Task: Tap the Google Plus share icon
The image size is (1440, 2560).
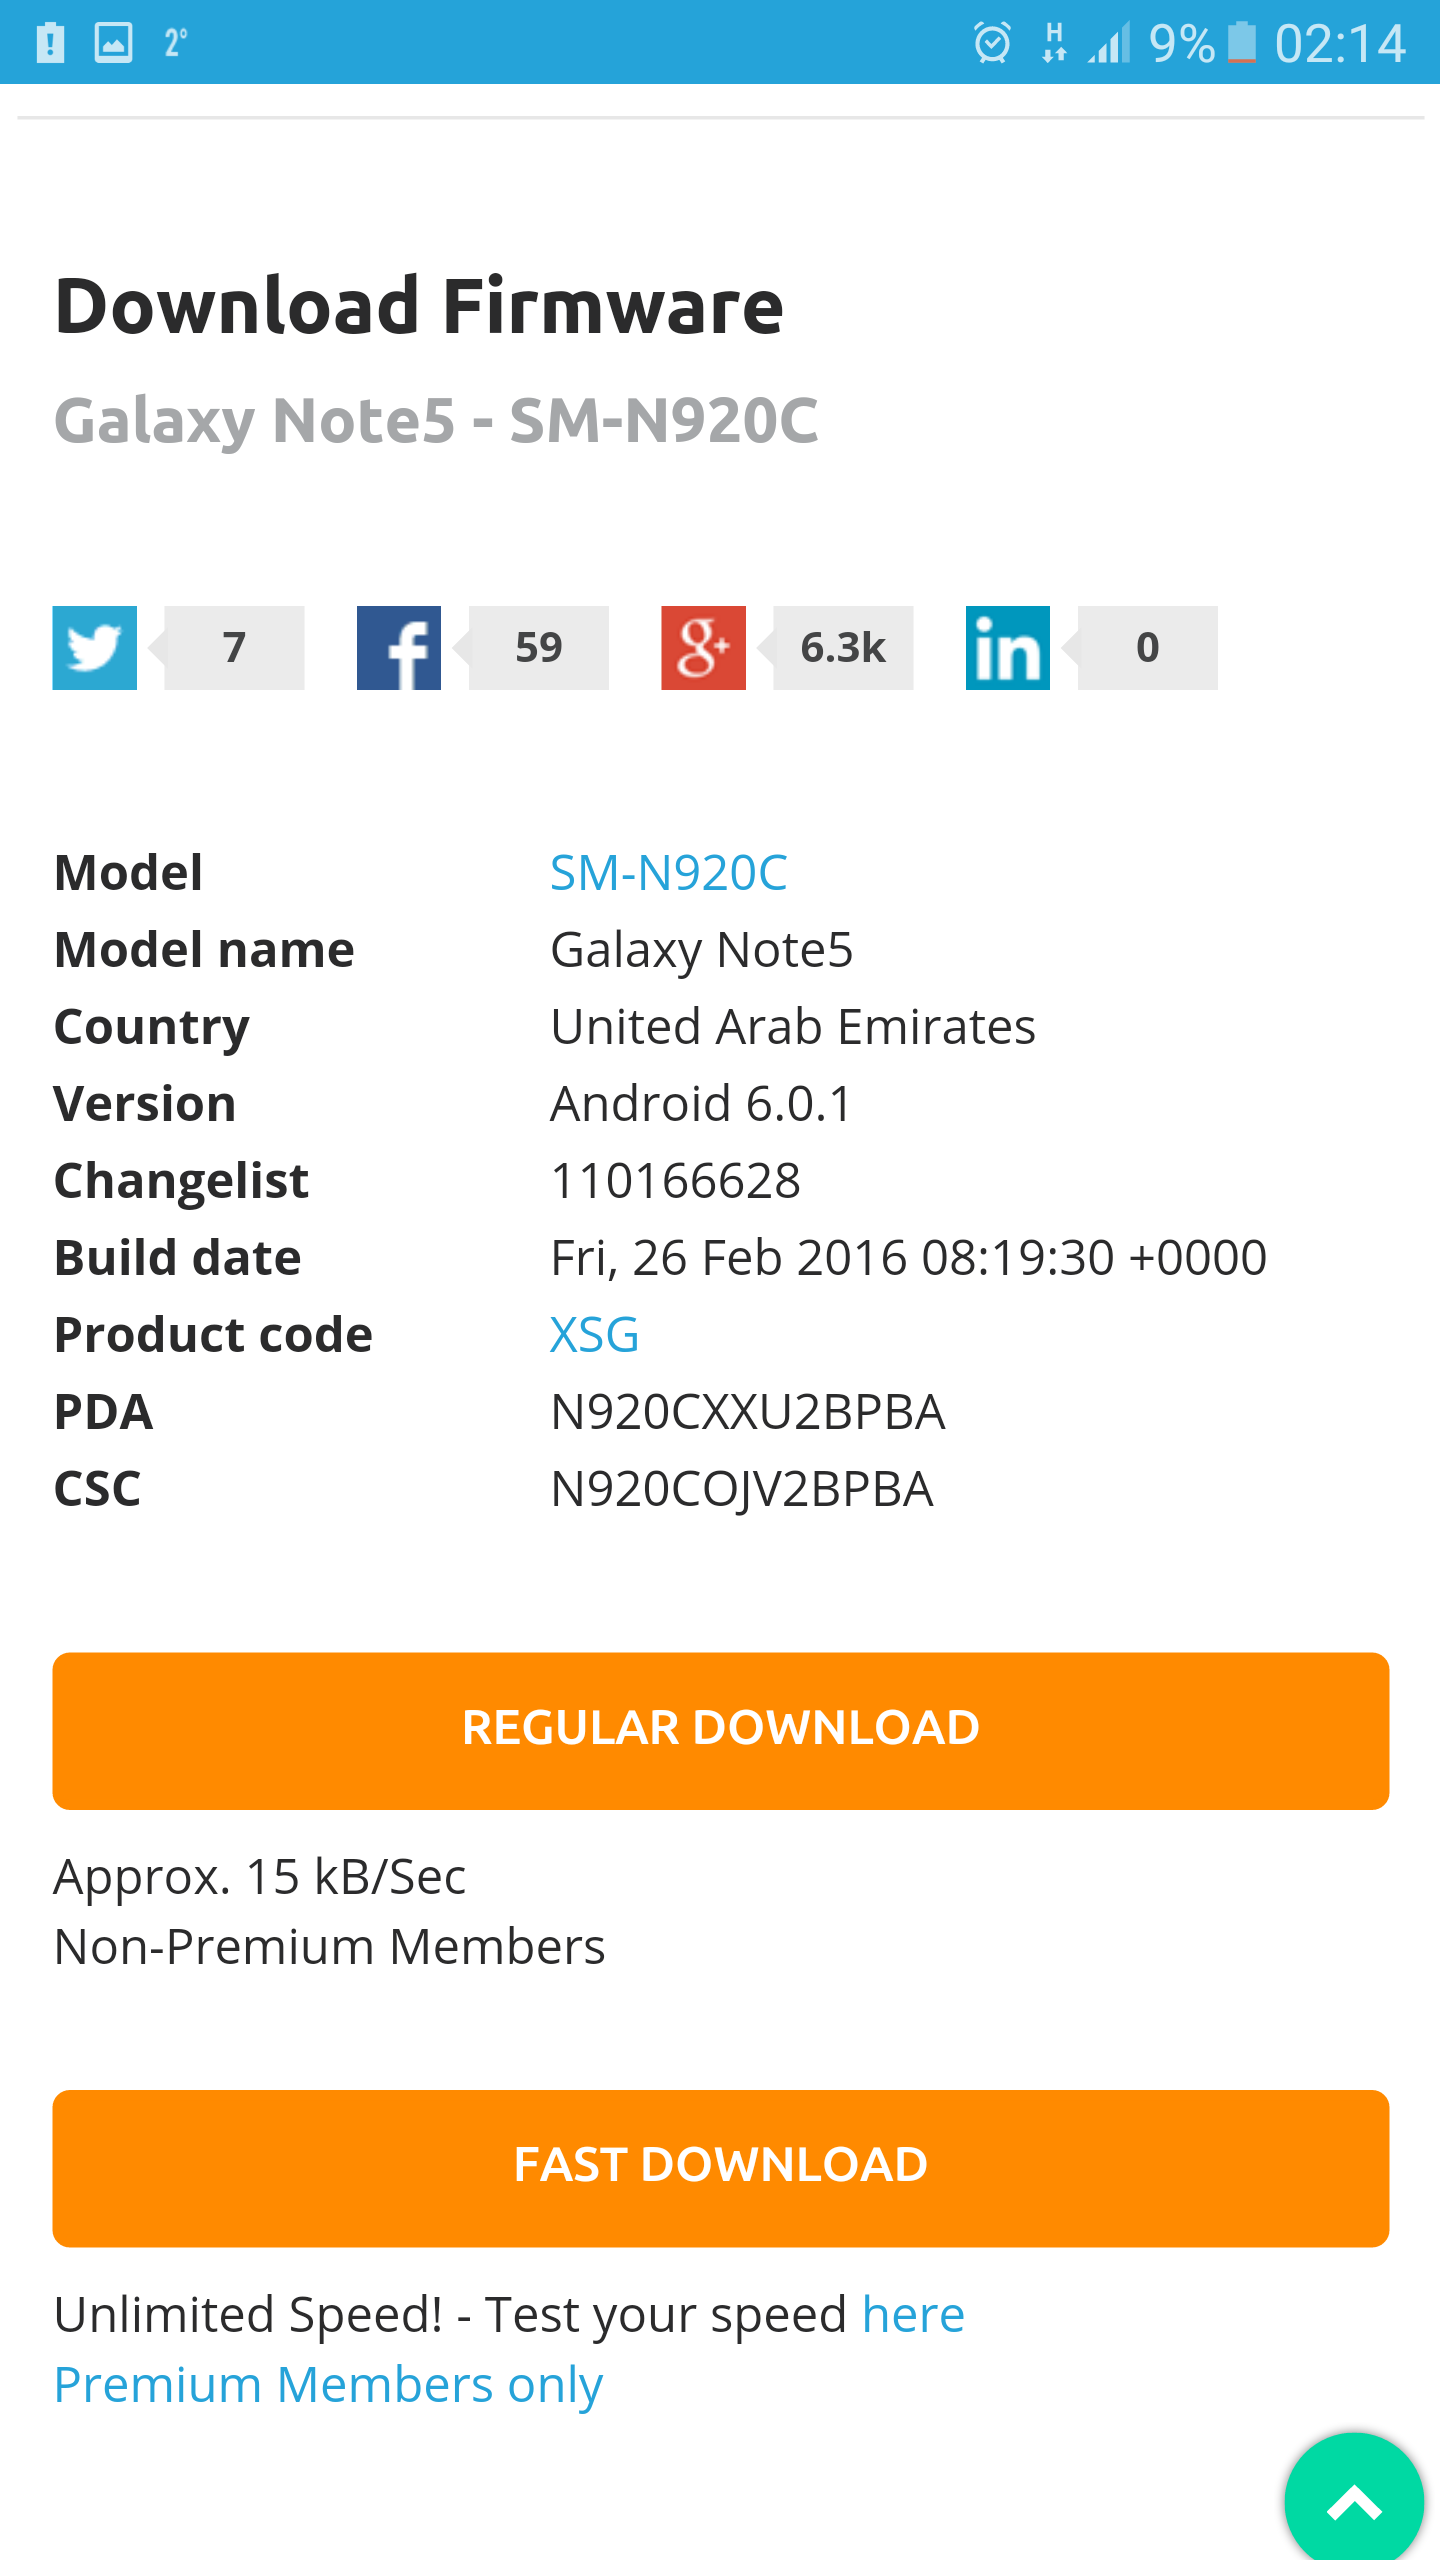Action: pos(703,648)
